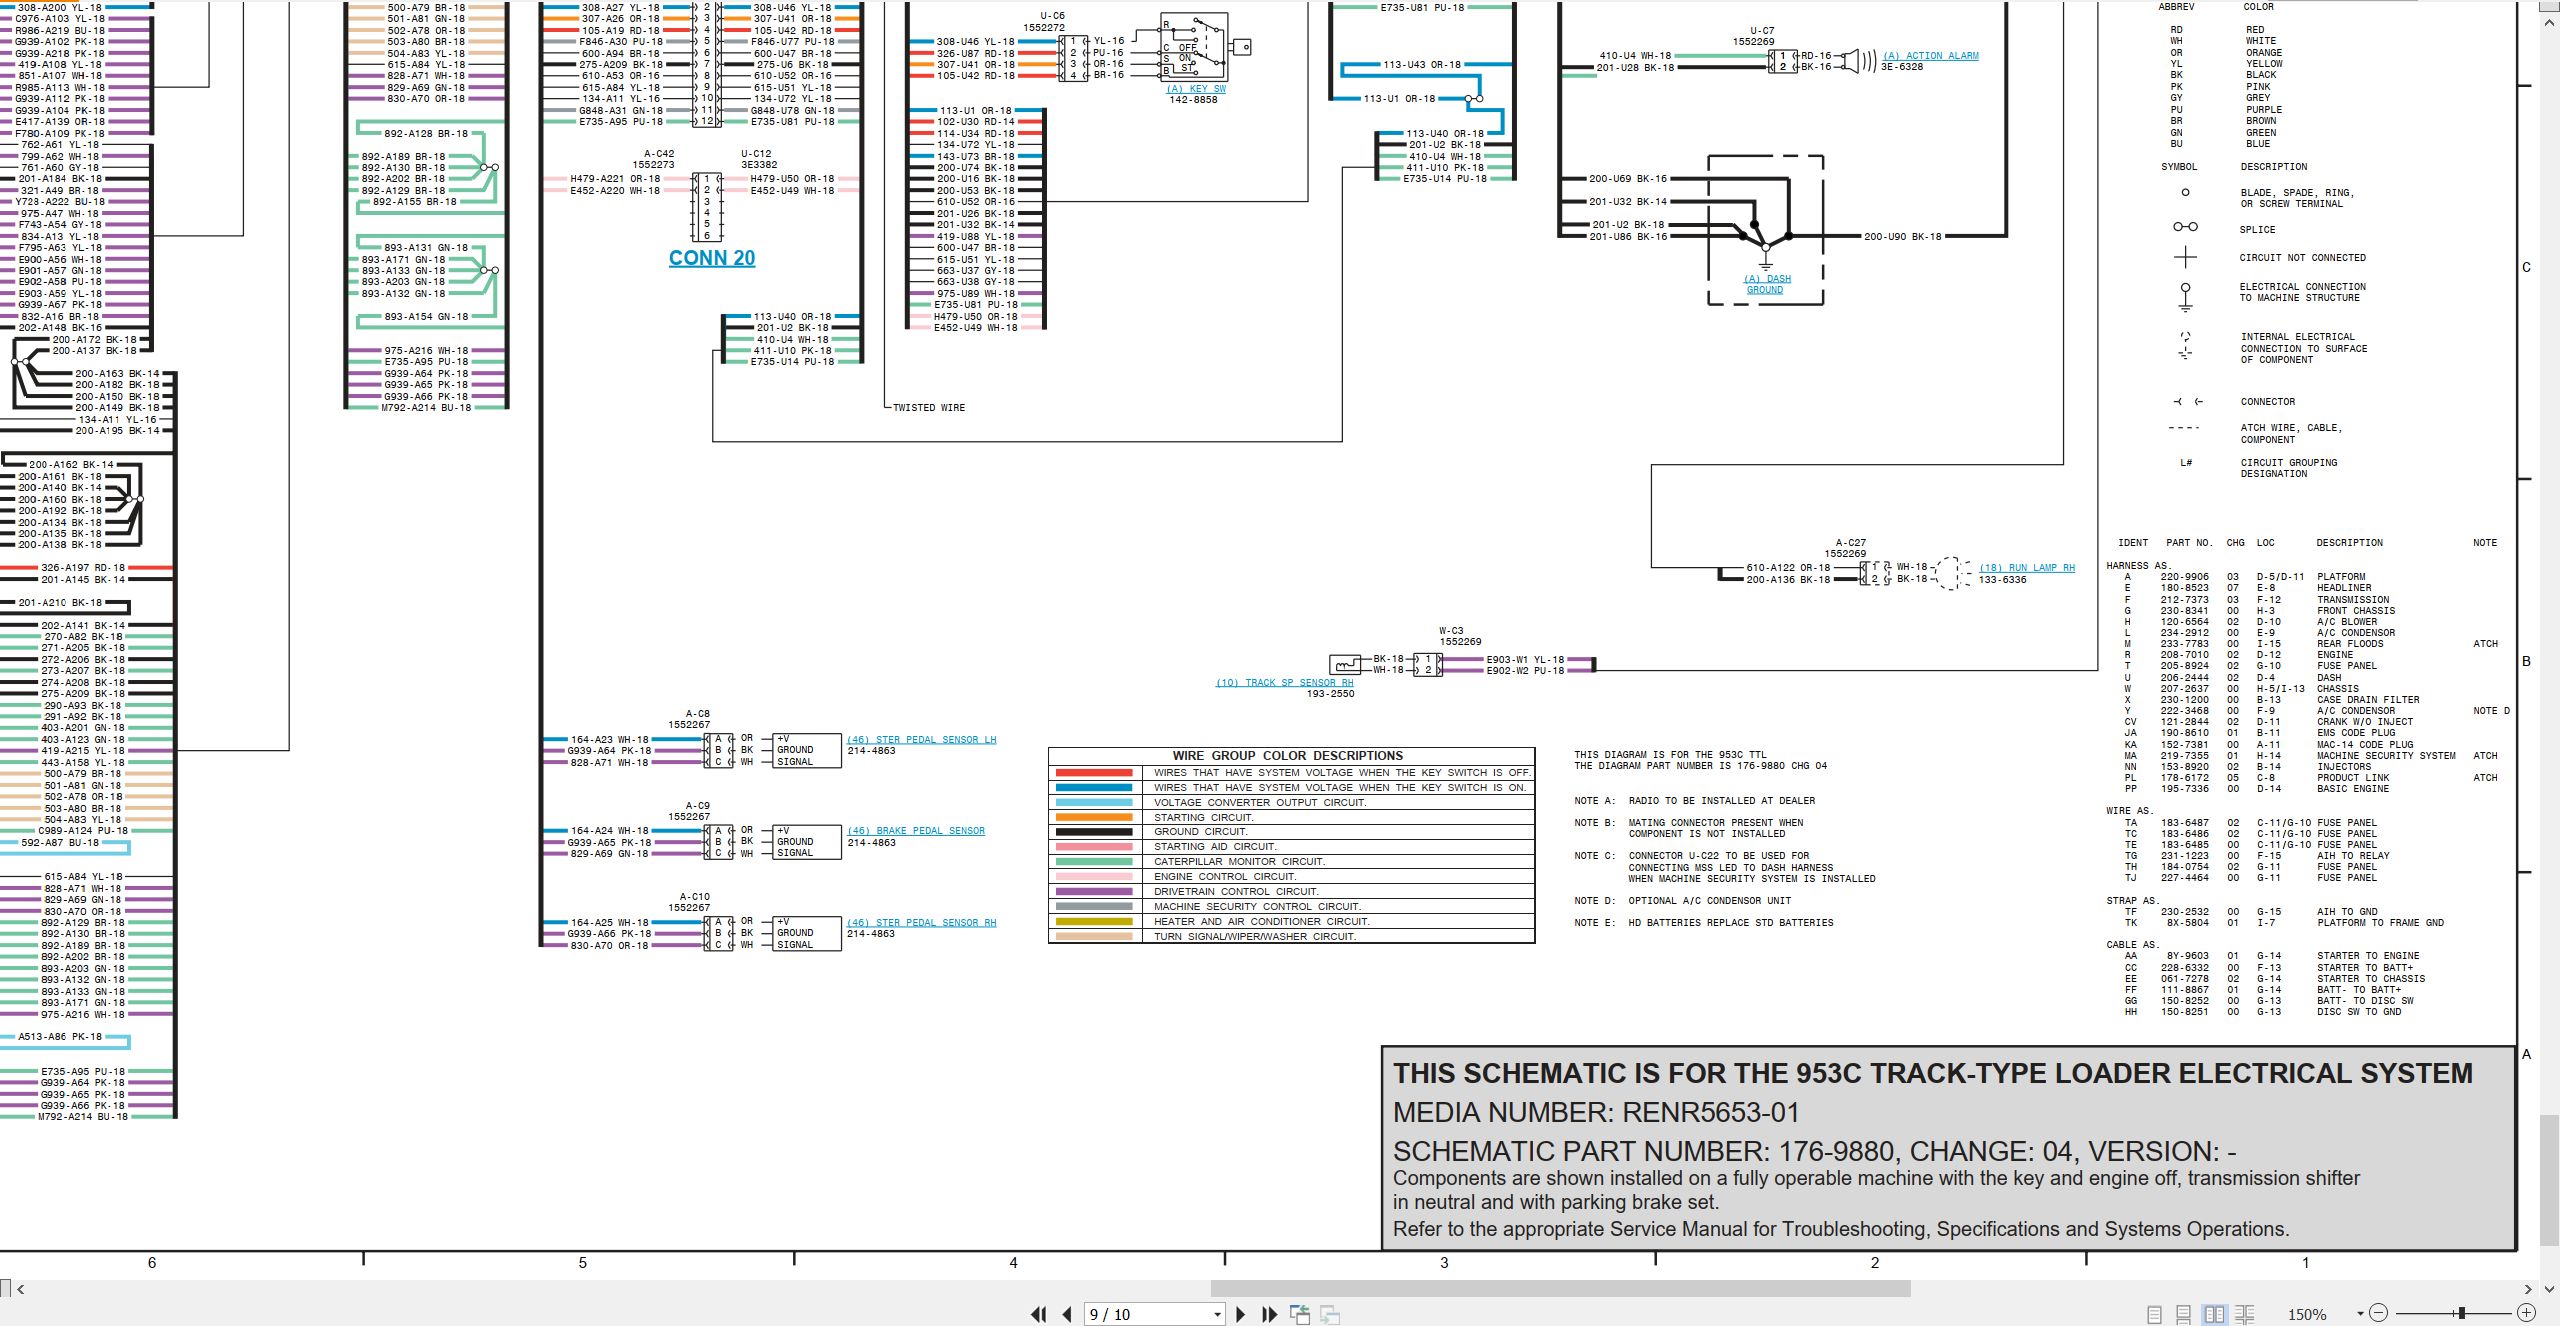This screenshot has width=2560, height=1326.
Task: Click the MEDIA NUMBER: RENR5653-01 text
Action: [1596, 1112]
